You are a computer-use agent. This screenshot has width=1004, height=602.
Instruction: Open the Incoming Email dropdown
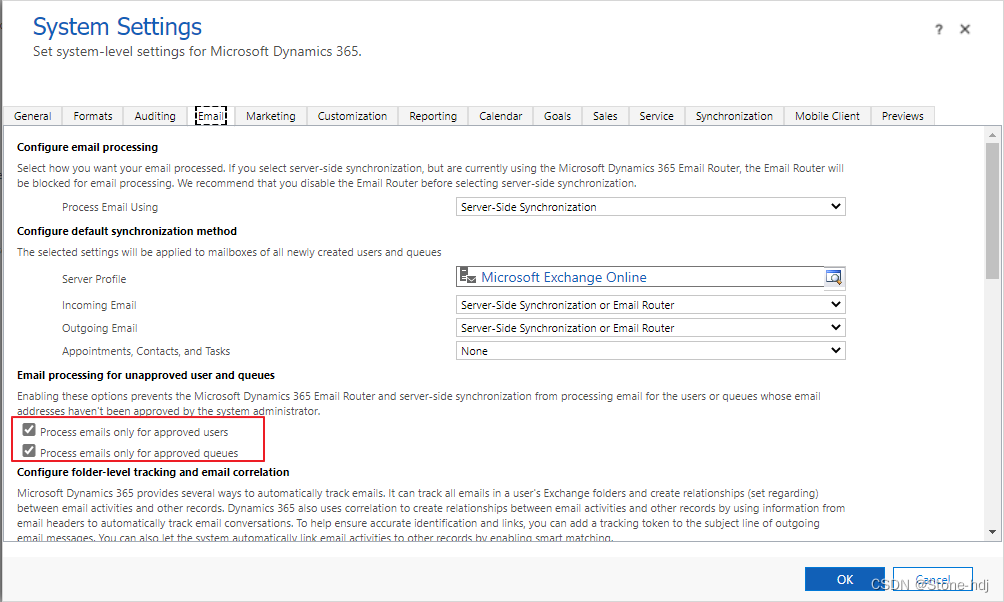pos(651,305)
